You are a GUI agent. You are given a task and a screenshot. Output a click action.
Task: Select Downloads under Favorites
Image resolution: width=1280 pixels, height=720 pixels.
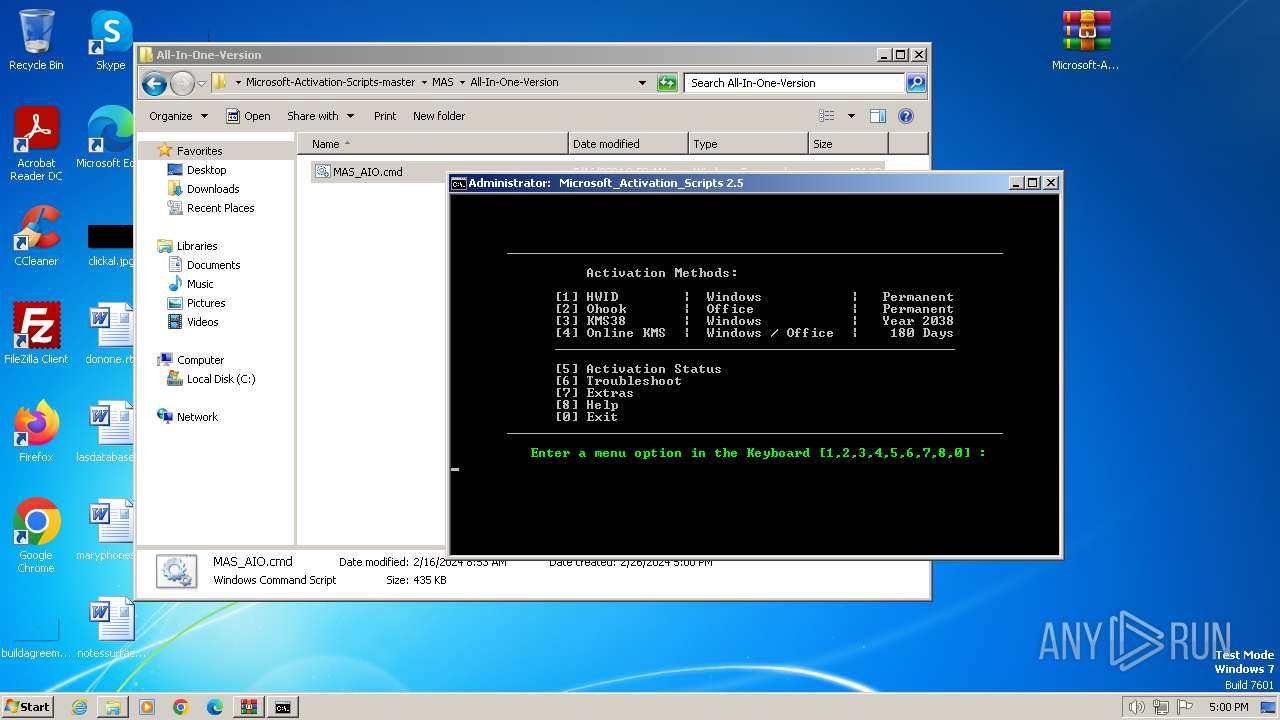coord(213,189)
